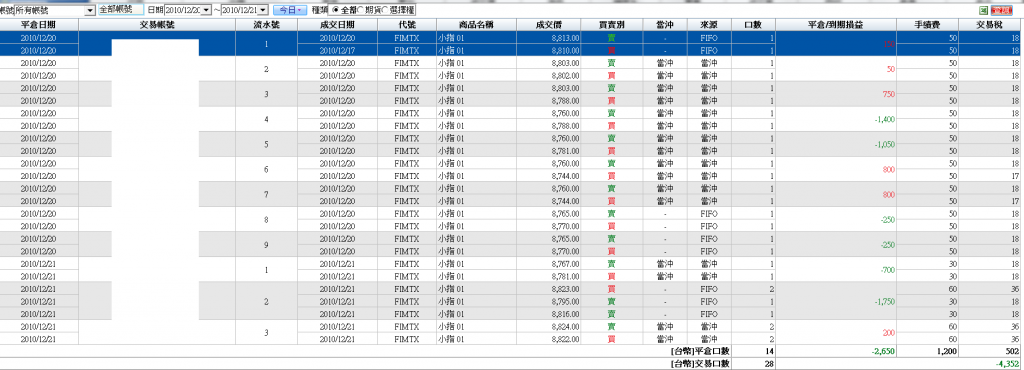Sort by the 代號 column header
The height and width of the screenshot is (370, 1024).
pyautogui.click(x=406, y=24)
